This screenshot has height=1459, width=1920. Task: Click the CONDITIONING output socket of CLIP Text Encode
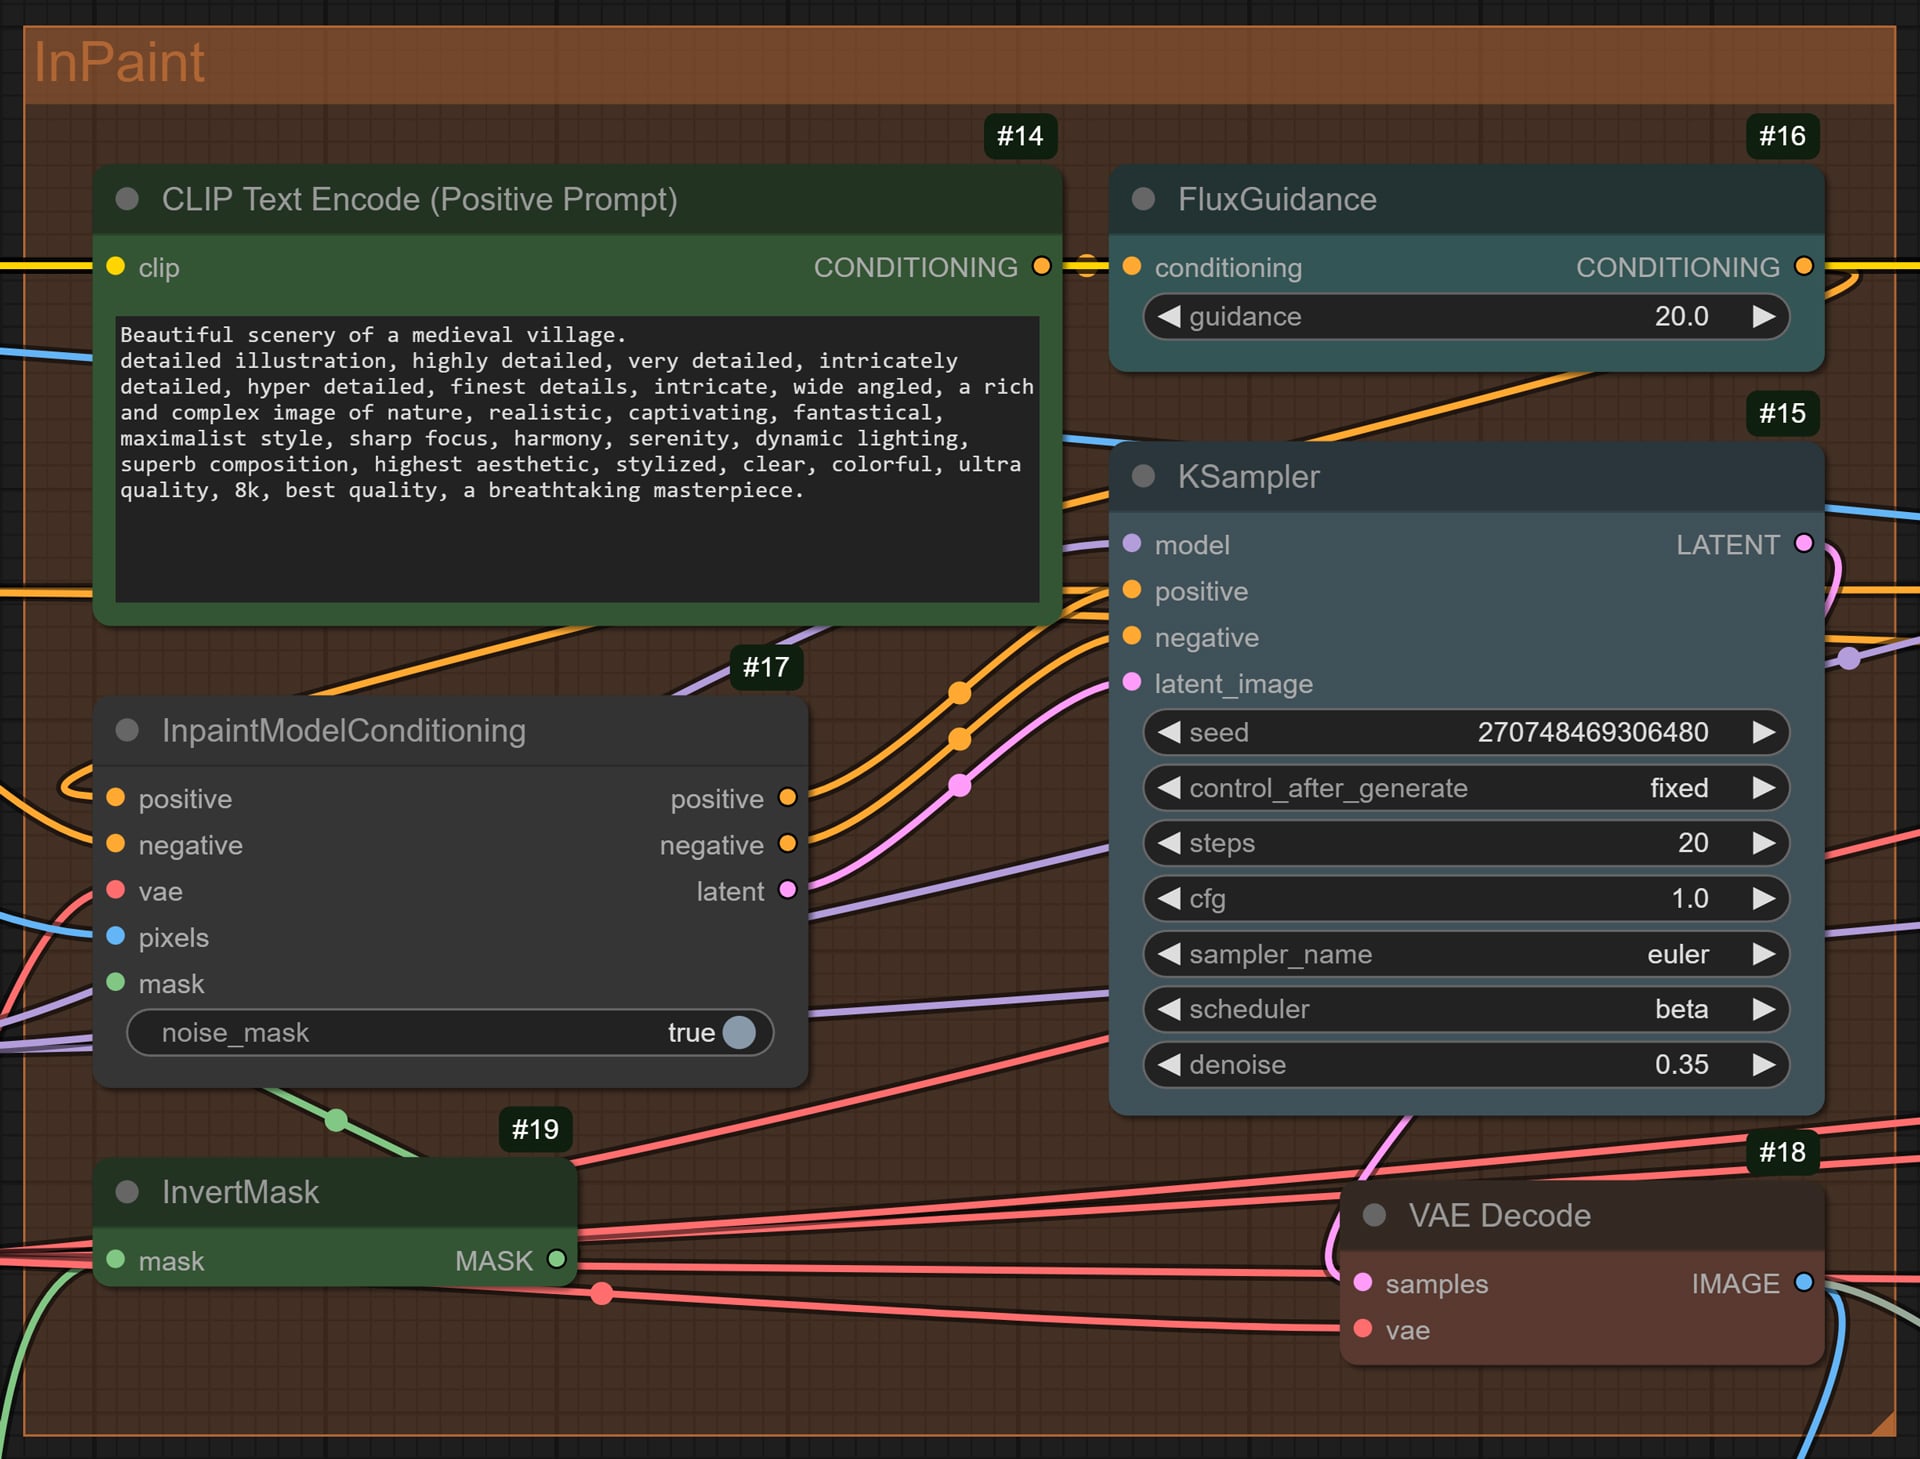1041,266
